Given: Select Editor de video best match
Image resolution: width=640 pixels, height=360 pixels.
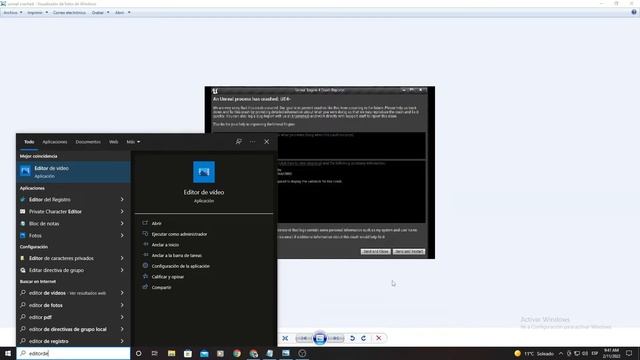Looking at the screenshot, I should pos(73,172).
